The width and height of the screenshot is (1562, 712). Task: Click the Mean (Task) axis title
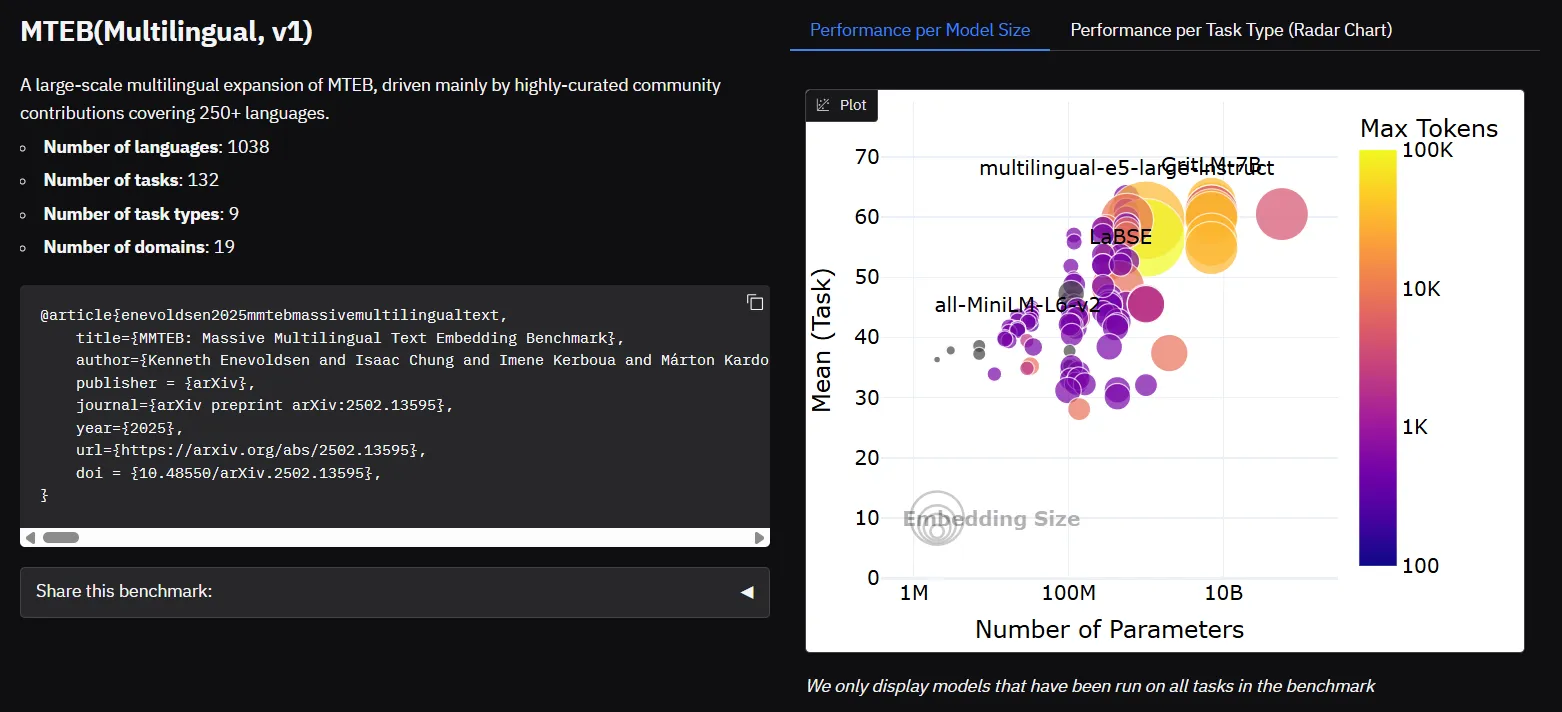coord(822,340)
